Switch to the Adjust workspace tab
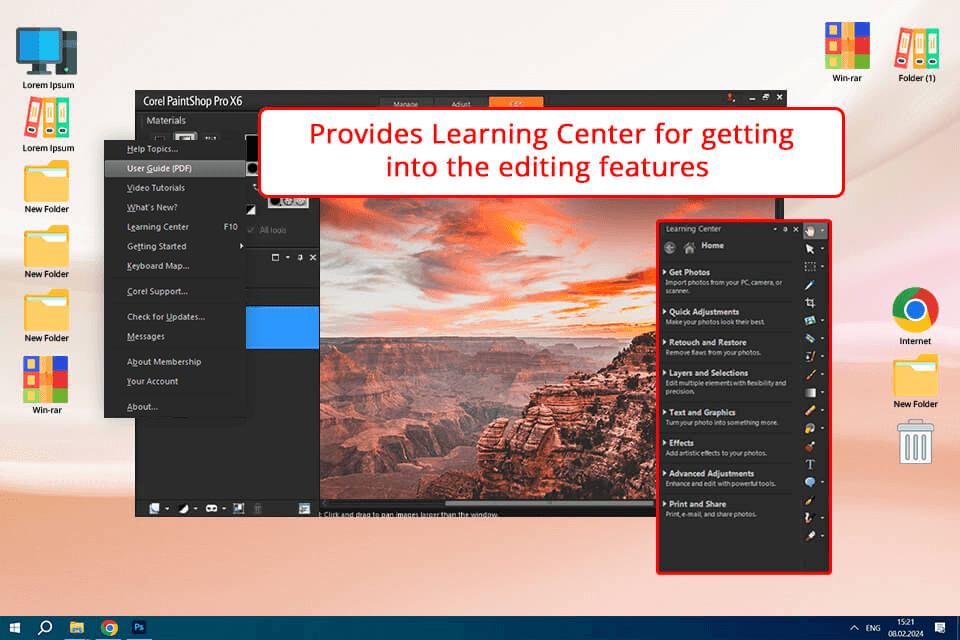This screenshot has height=640, width=960. click(x=461, y=103)
